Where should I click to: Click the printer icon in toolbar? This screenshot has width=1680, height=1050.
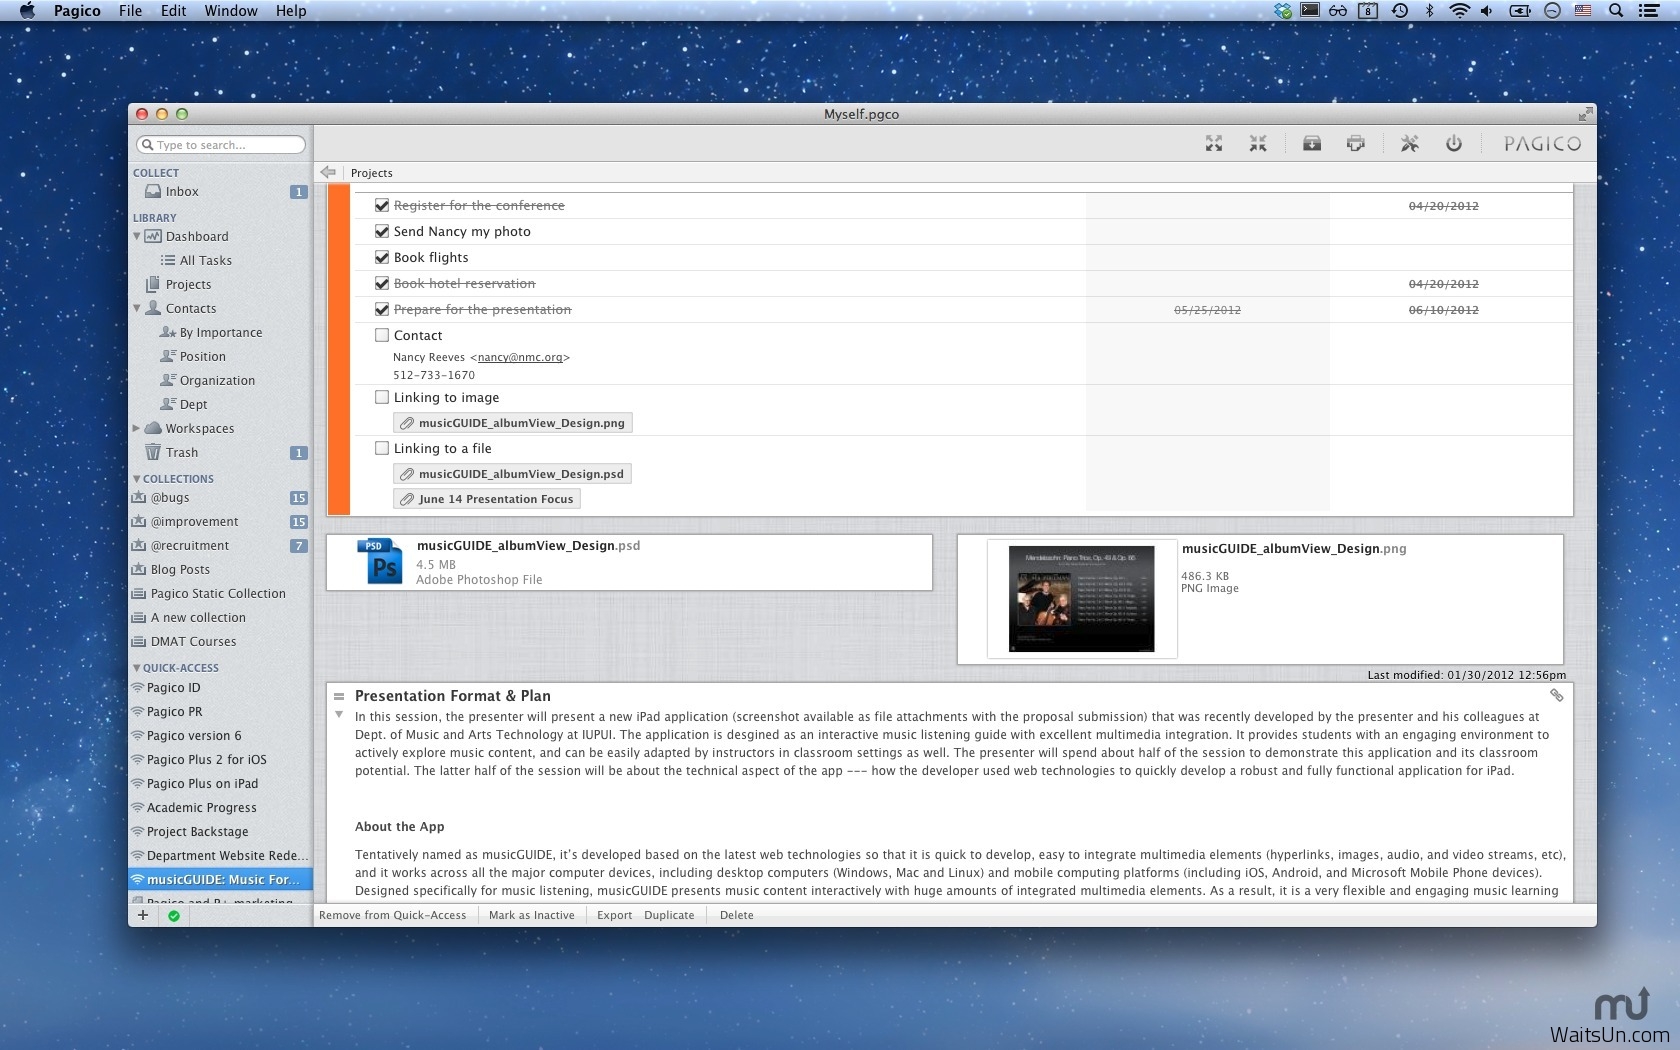tap(1355, 144)
